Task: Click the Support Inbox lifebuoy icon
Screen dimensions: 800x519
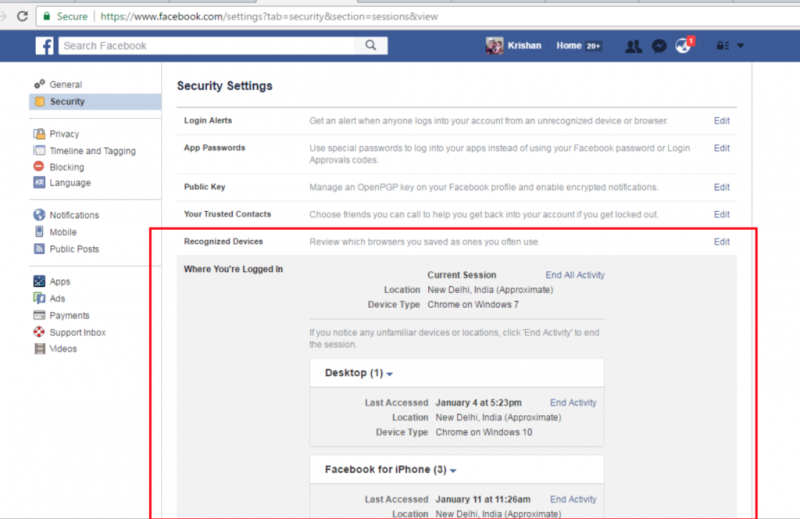Action: 39,332
